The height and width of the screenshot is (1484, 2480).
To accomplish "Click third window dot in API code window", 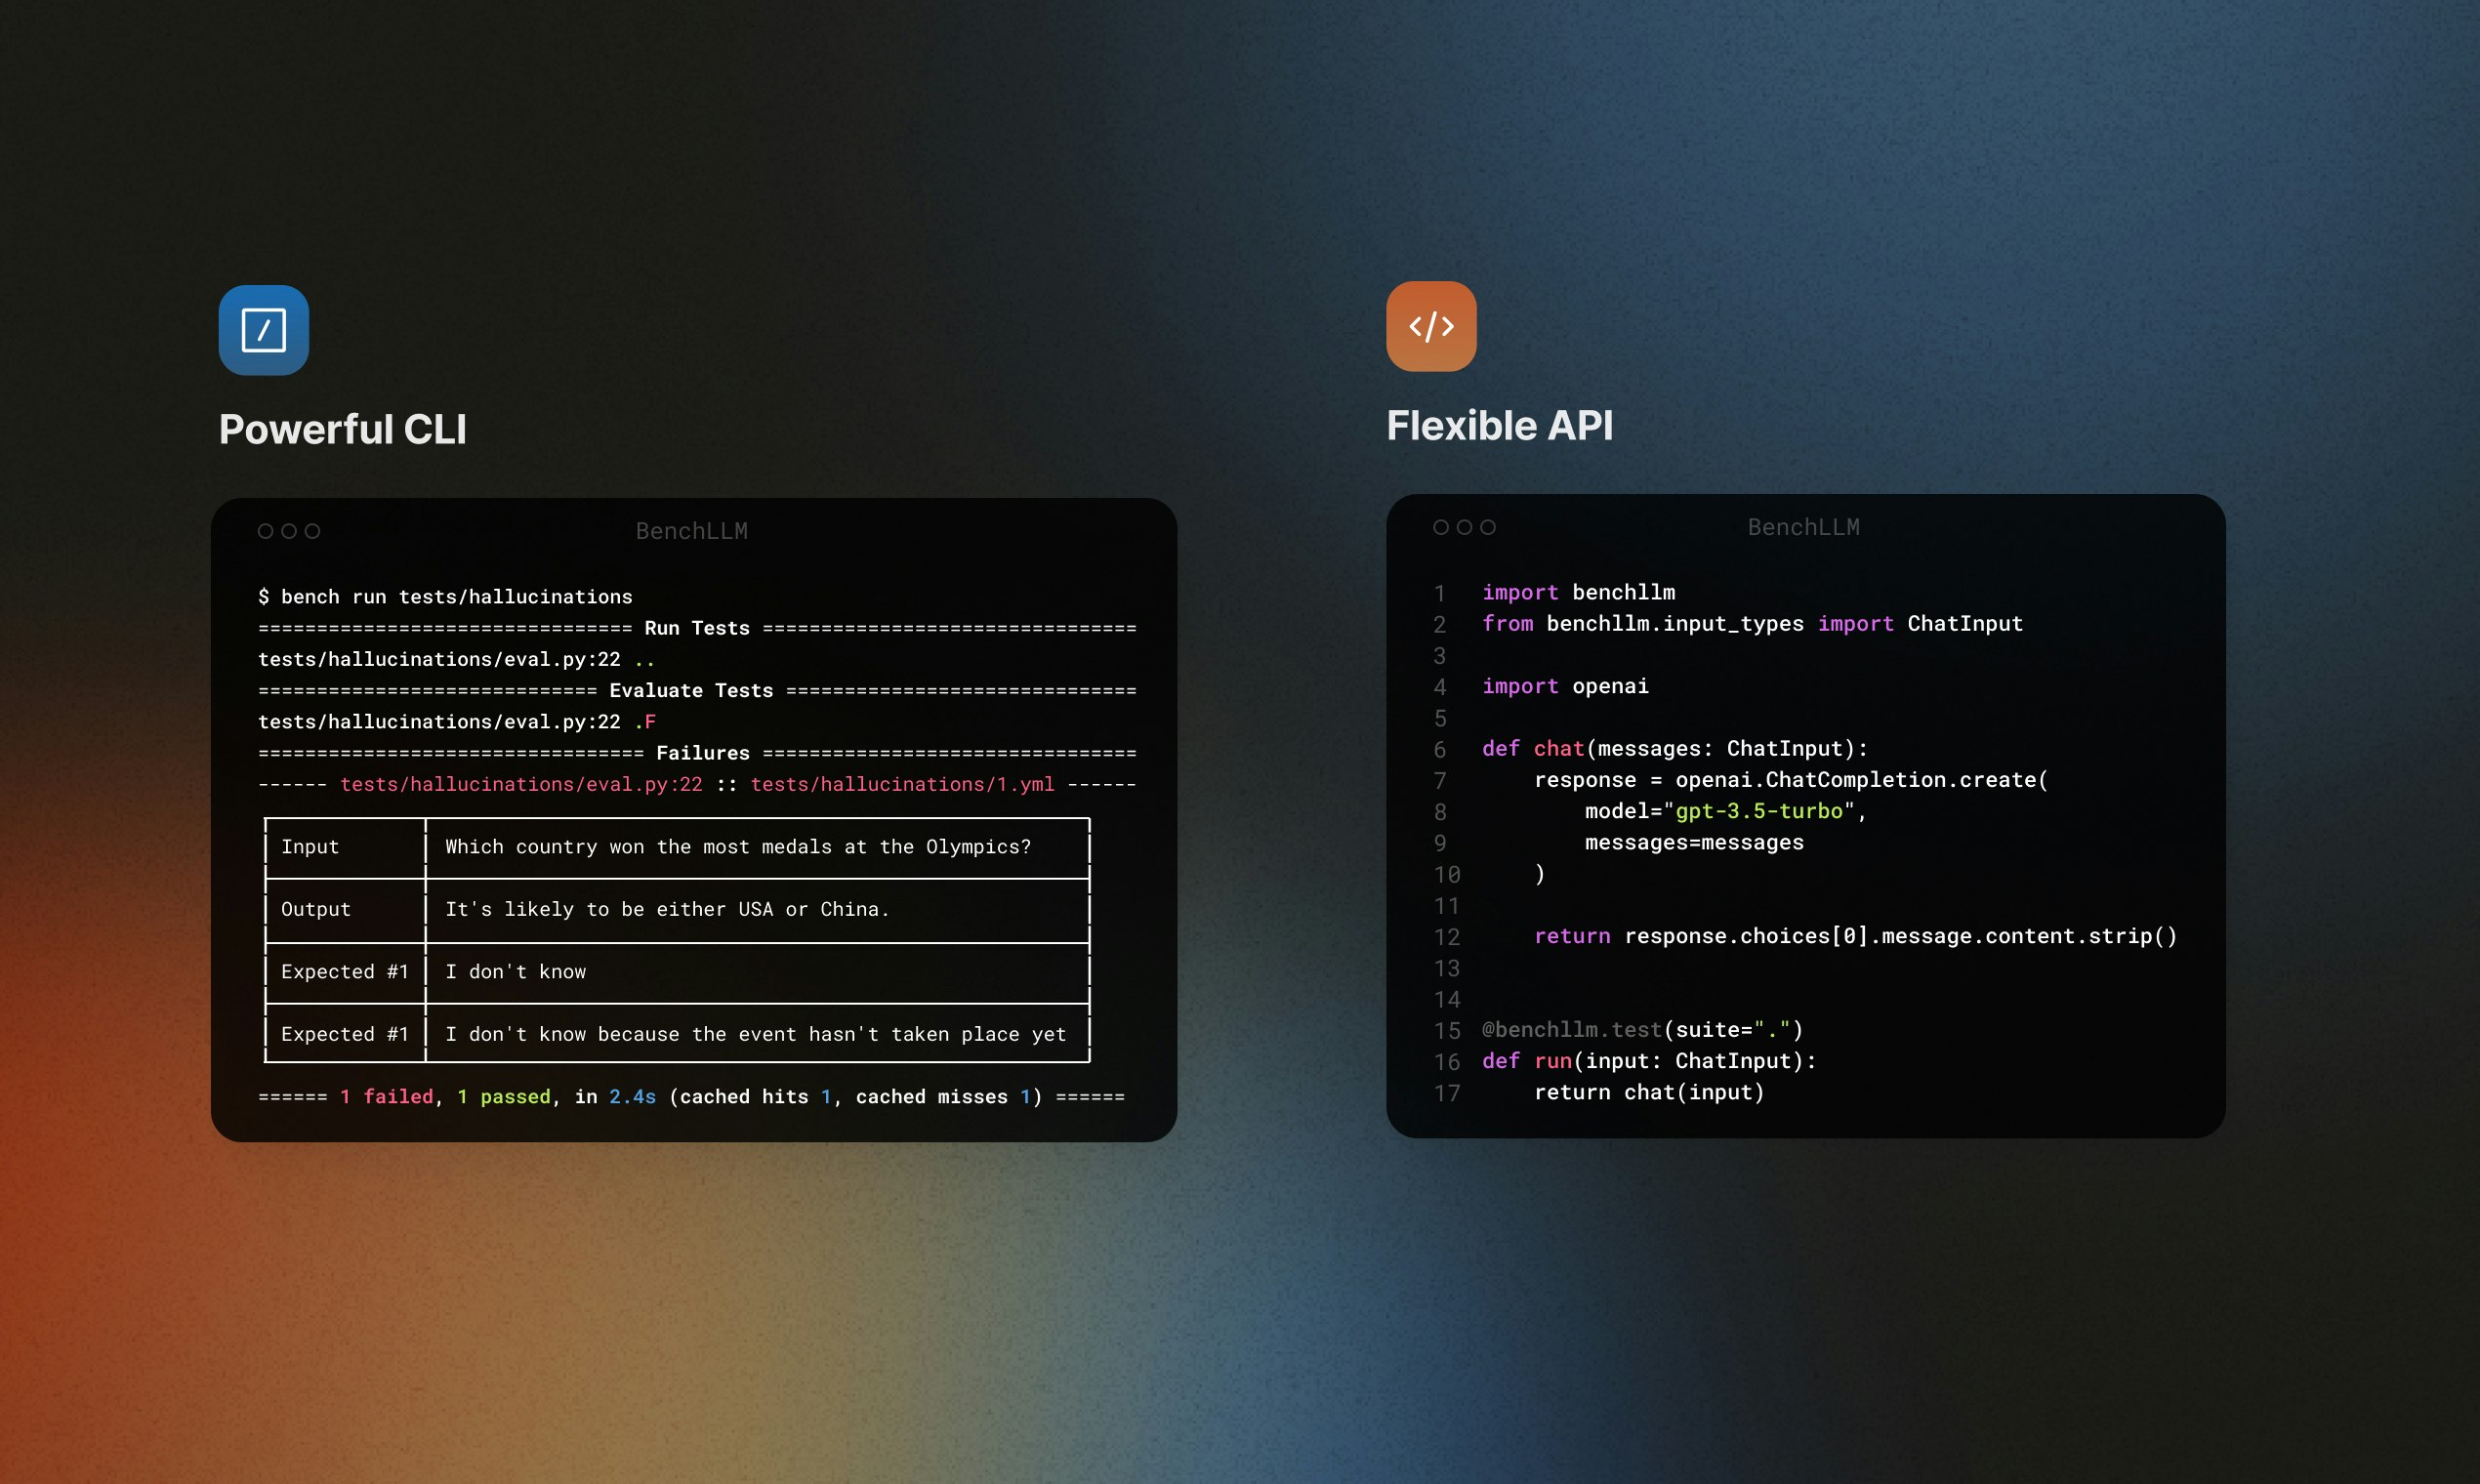I will coord(1488,527).
